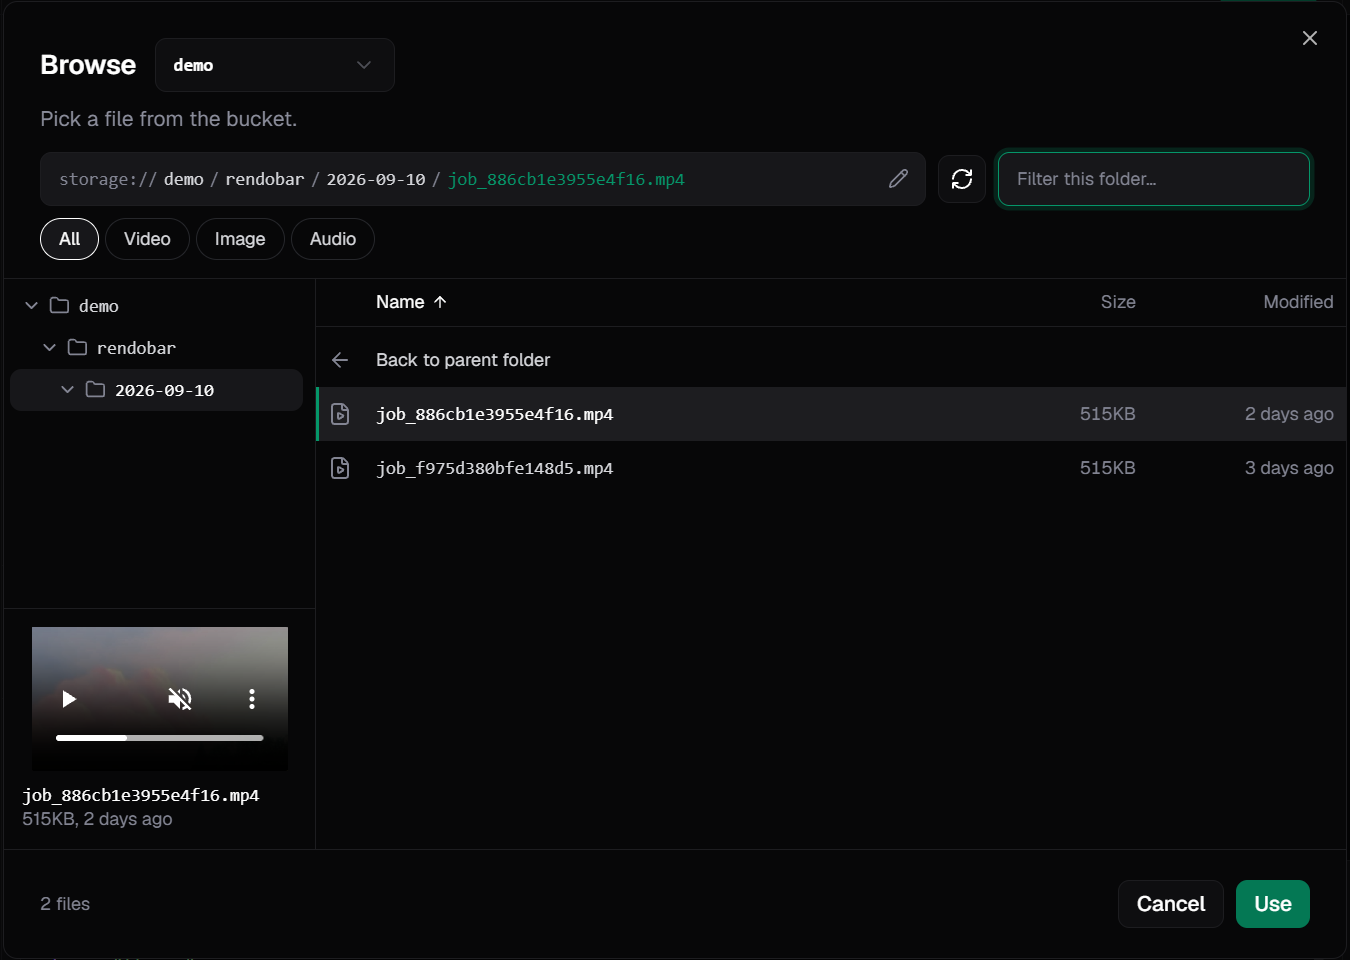Click the Cancel button
The image size is (1350, 960).
[1171, 904]
